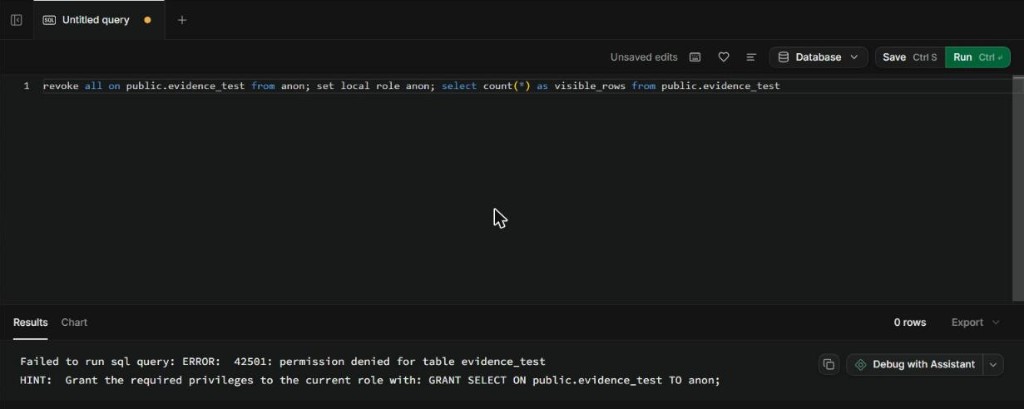Open a new query tab with plus
This screenshot has width=1024, height=409.
(182, 20)
